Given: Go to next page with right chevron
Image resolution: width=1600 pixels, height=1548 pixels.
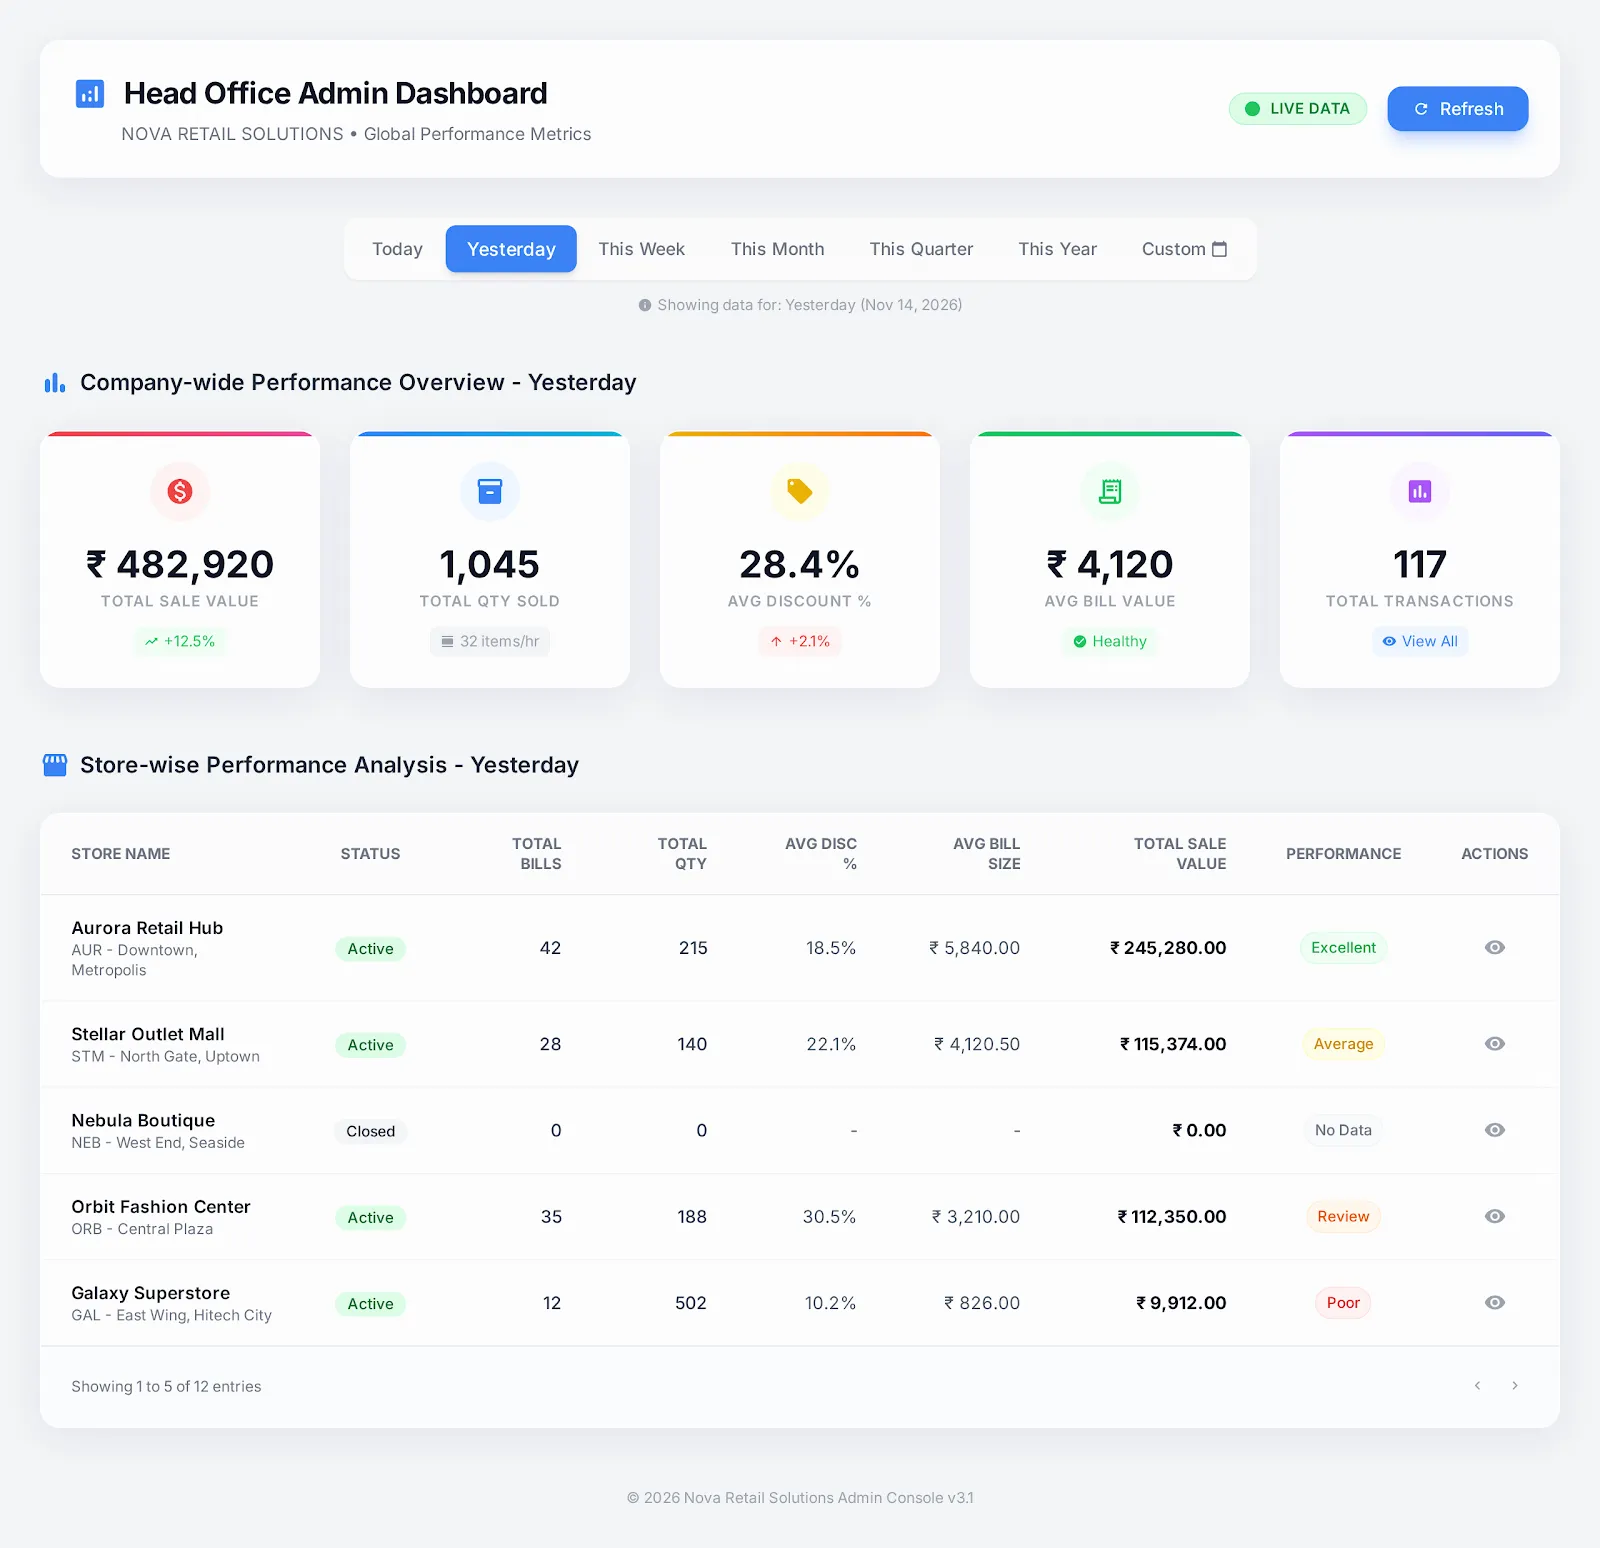Looking at the screenshot, I should 1514,1386.
